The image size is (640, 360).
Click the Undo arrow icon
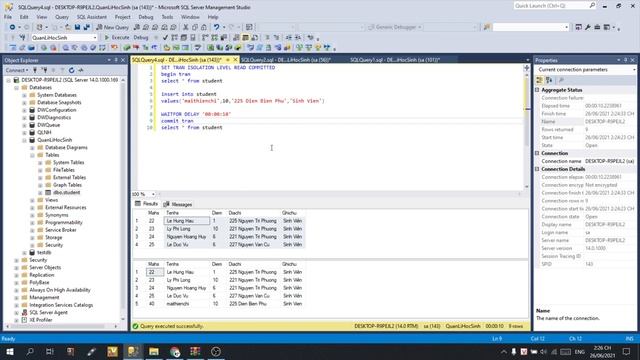pos(216,27)
